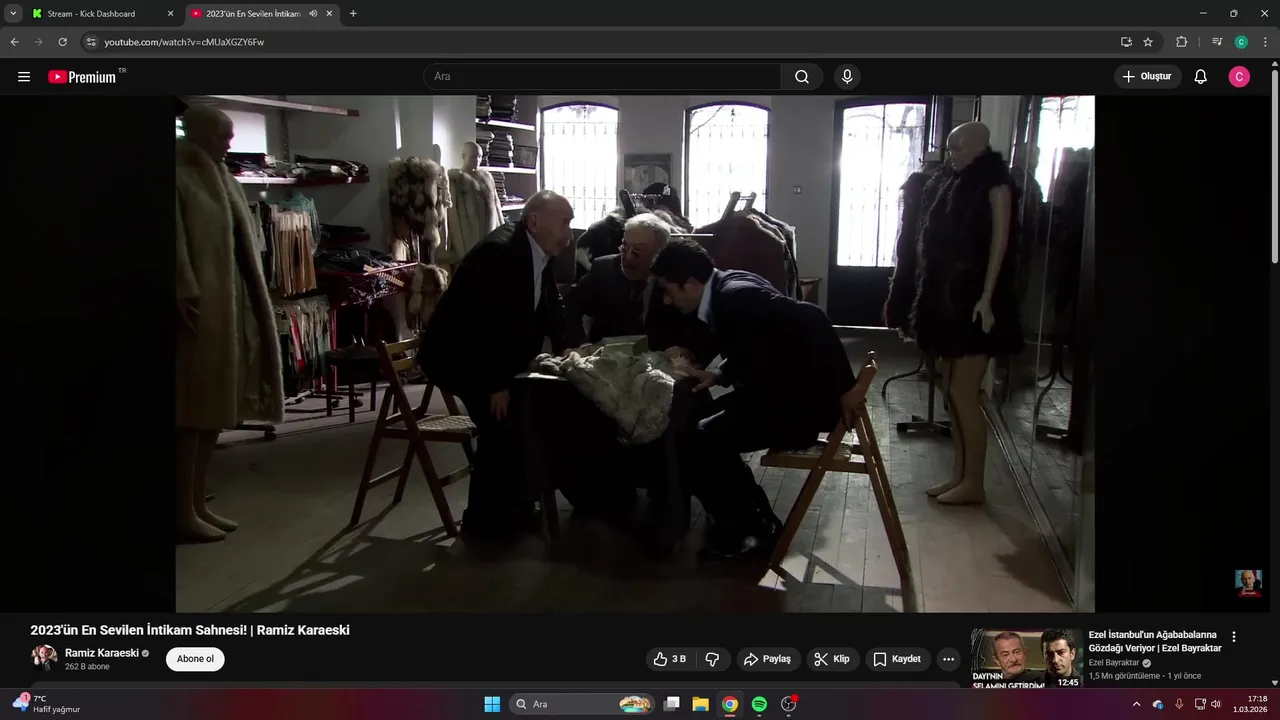The image size is (1280, 720).
Task: Open Ramiz Karaeski channel avatar
Action: (44, 658)
